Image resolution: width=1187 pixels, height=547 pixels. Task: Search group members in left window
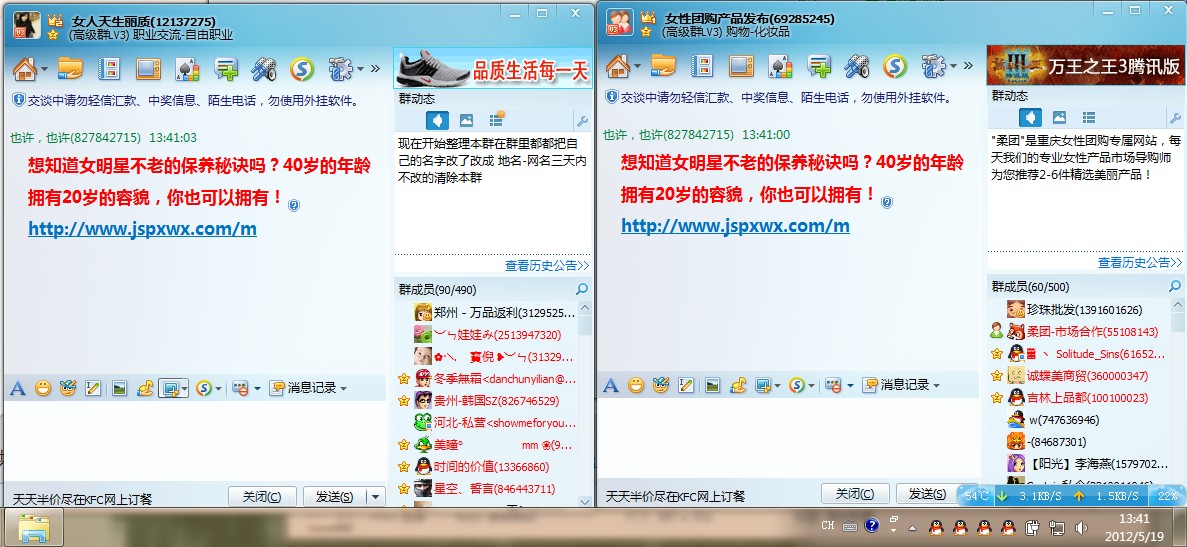point(581,289)
